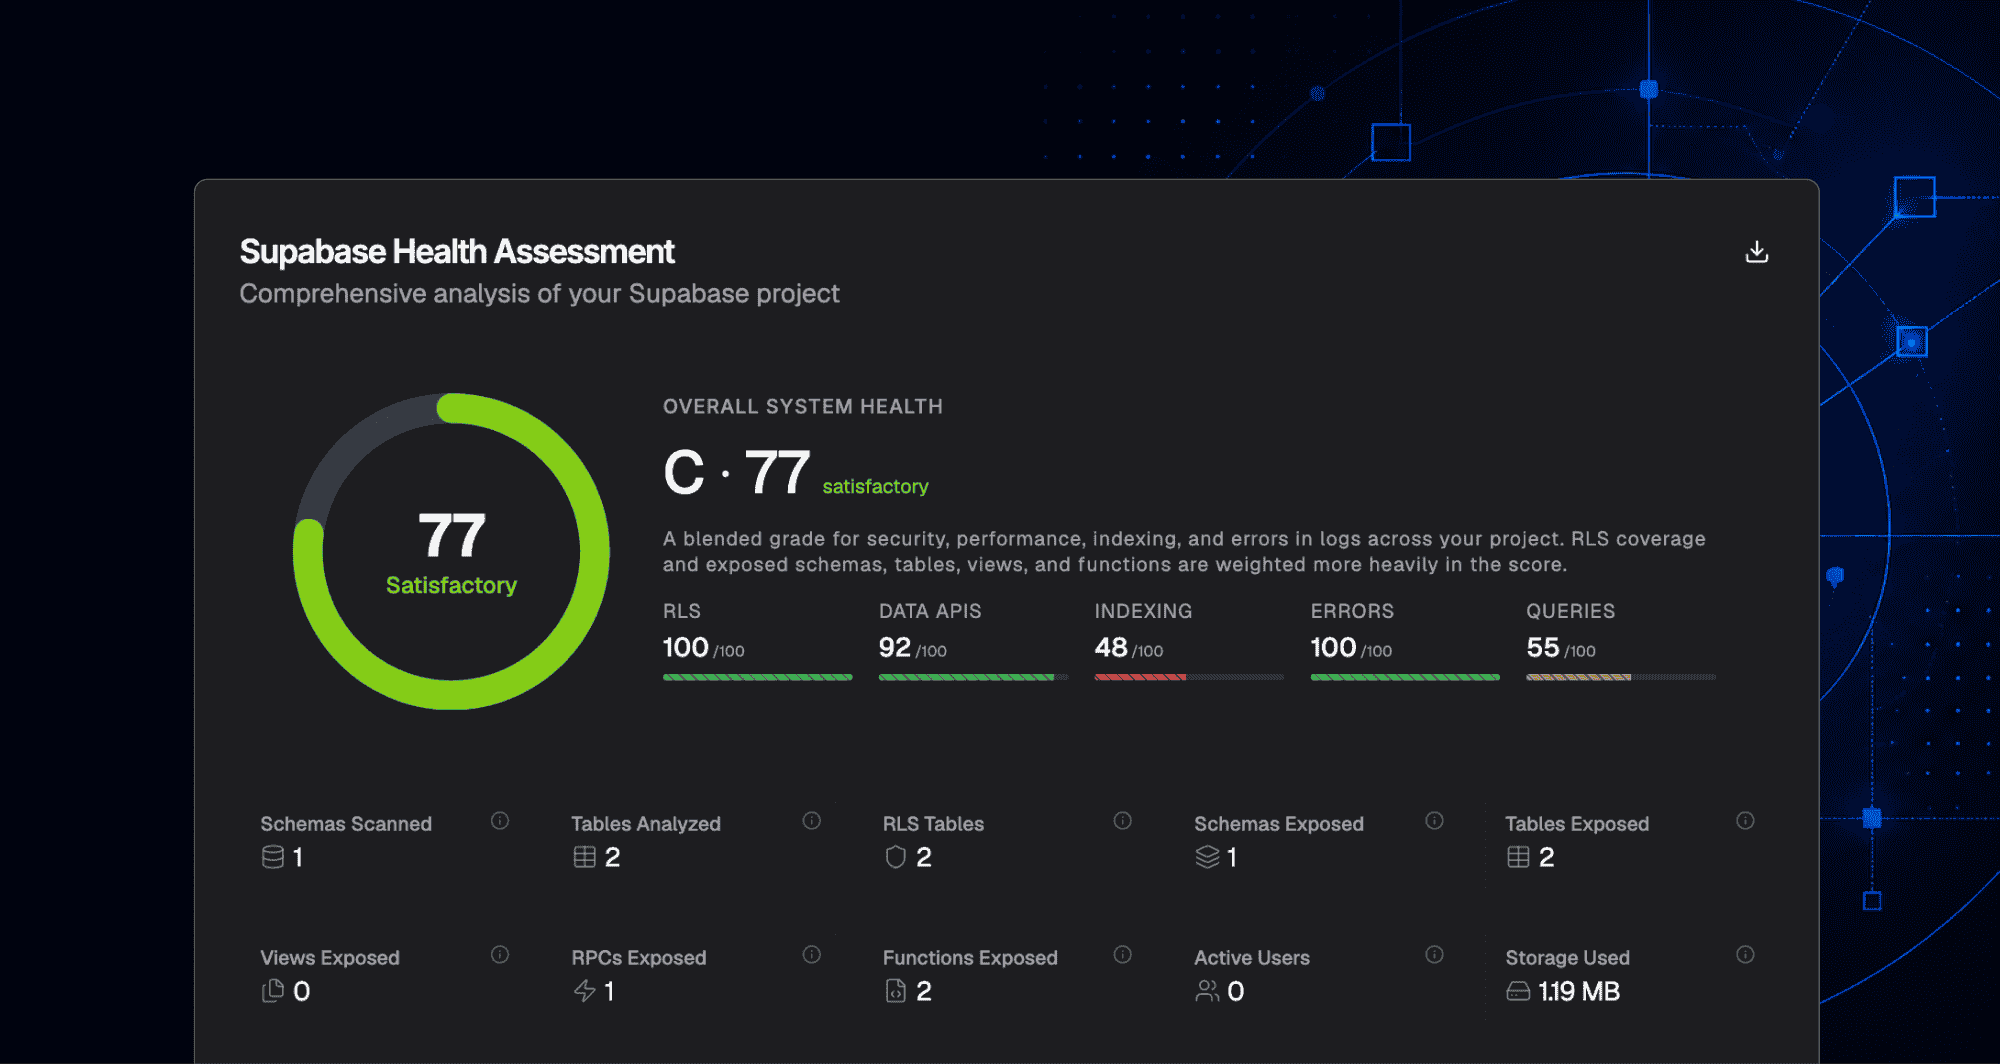Click the Schemas Exposed info icon
Screen dimensions: 2000x1064
1434,821
